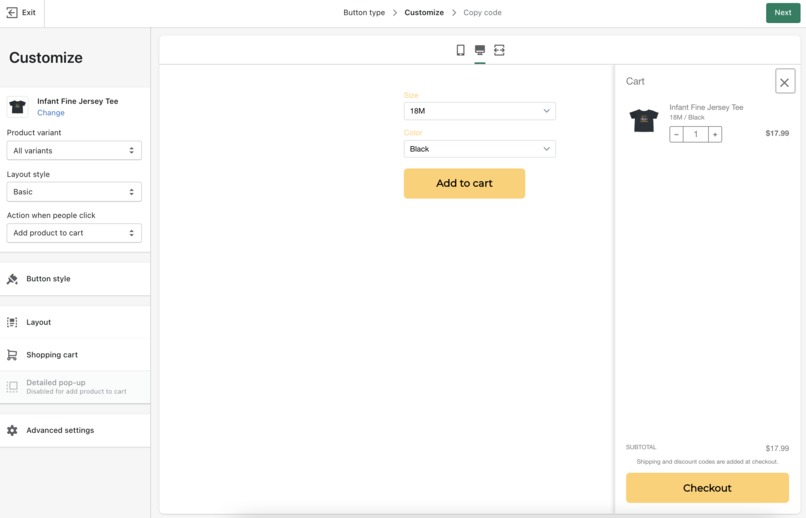Increase cart quantity with plus button

coord(715,135)
